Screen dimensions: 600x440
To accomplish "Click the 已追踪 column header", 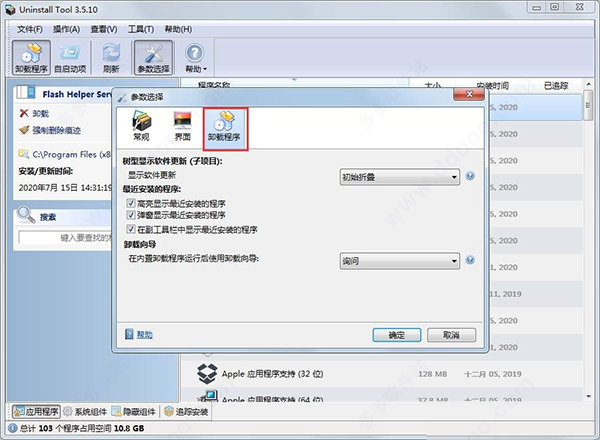I will 556,86.
